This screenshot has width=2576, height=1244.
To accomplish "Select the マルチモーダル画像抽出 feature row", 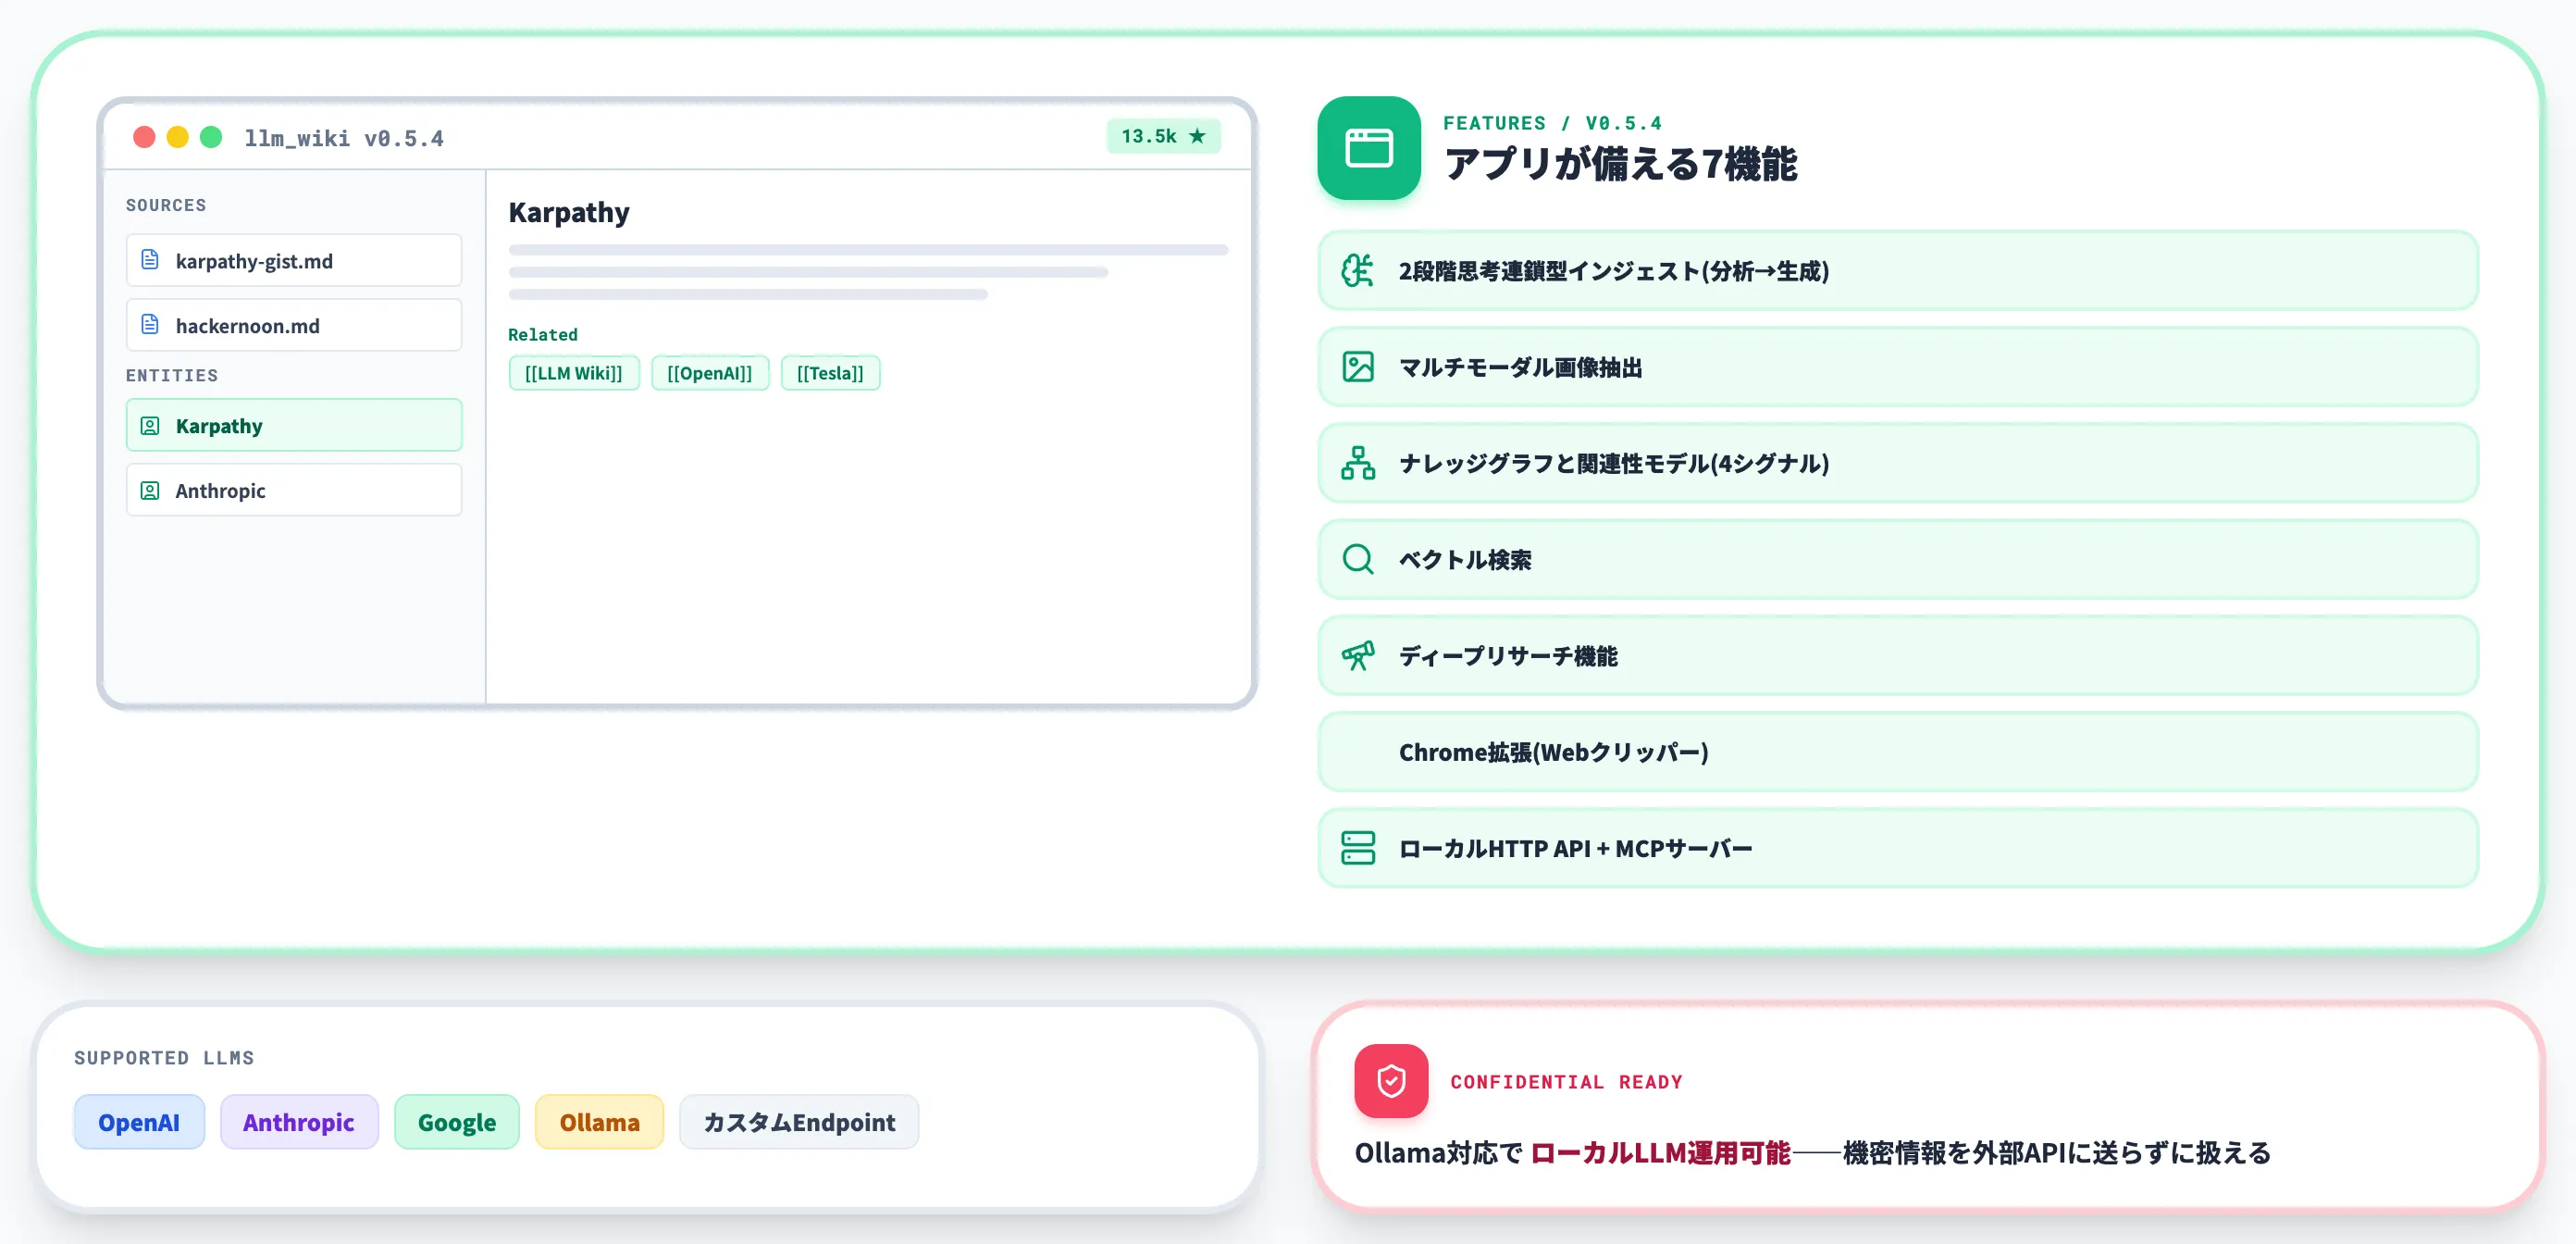I will tap(1898, 367).
